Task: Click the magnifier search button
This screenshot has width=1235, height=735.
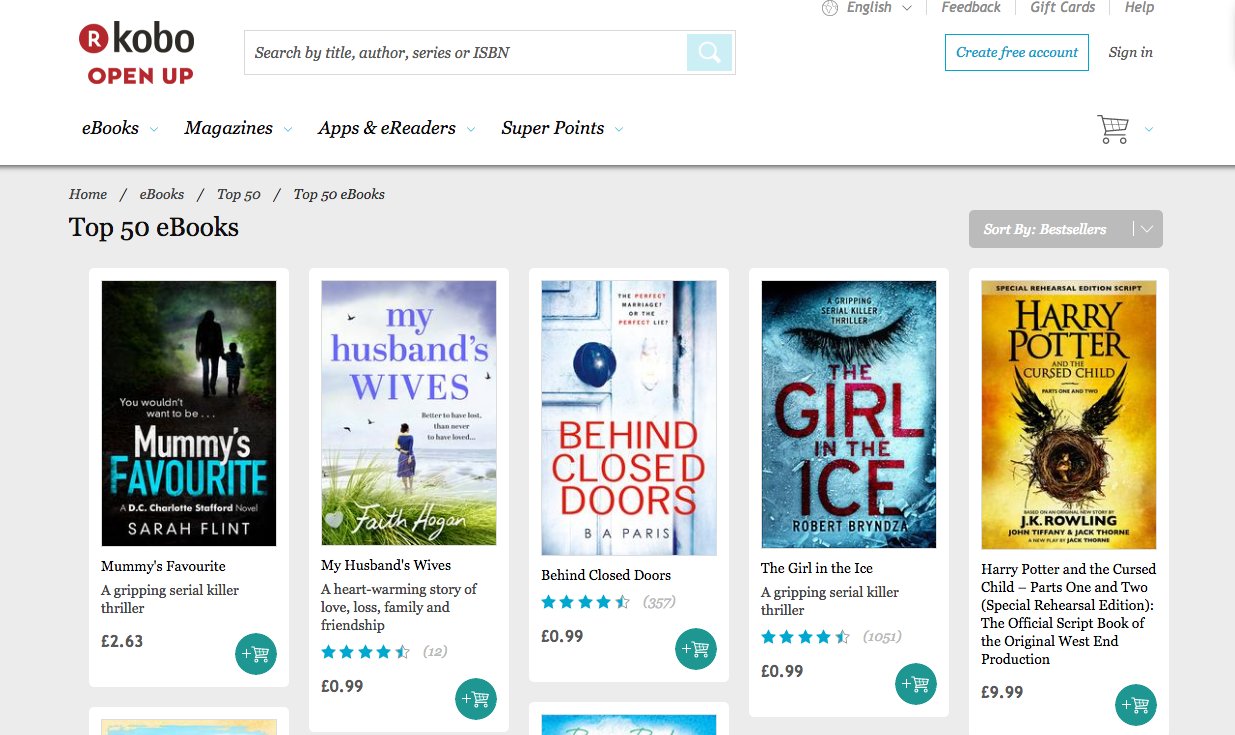Action: pos(709,52)
